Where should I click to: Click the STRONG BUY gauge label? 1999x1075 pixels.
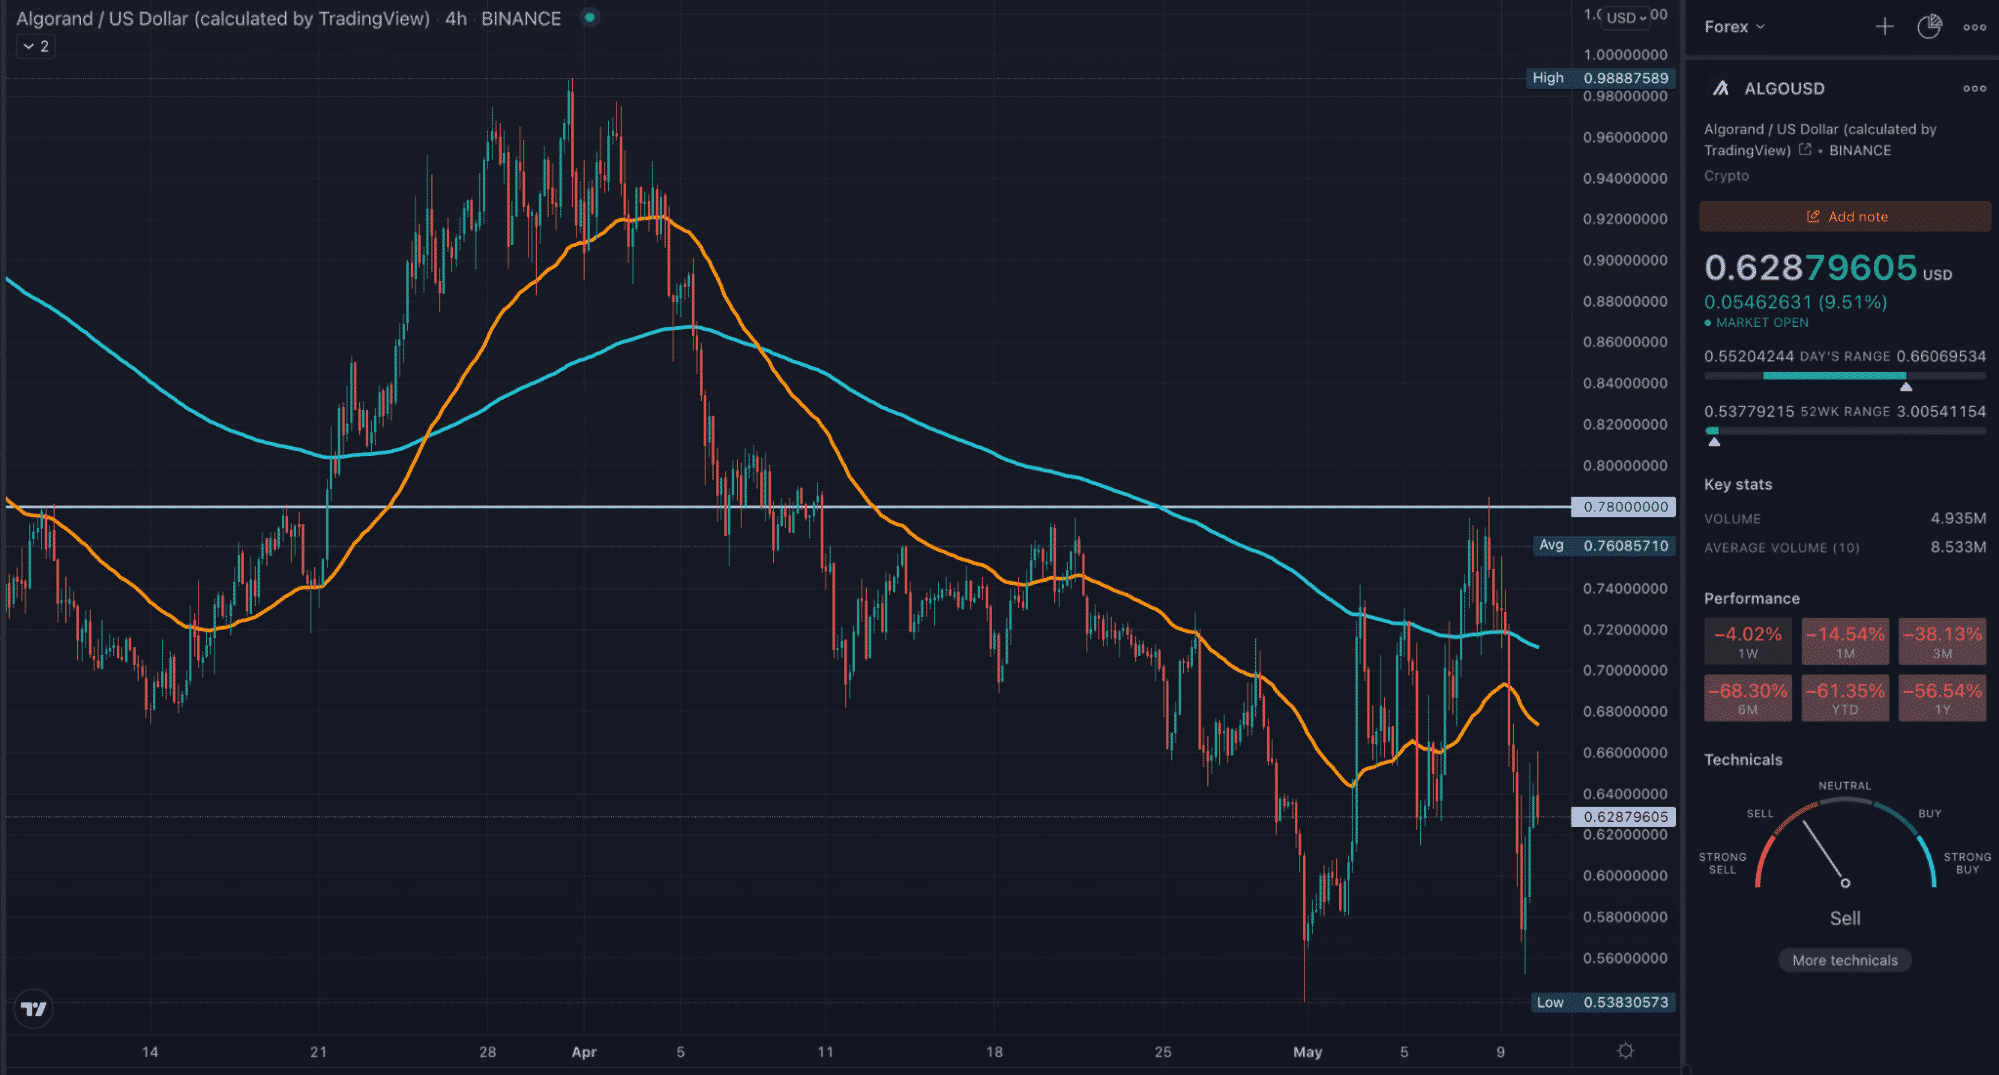coord(1967,863)
